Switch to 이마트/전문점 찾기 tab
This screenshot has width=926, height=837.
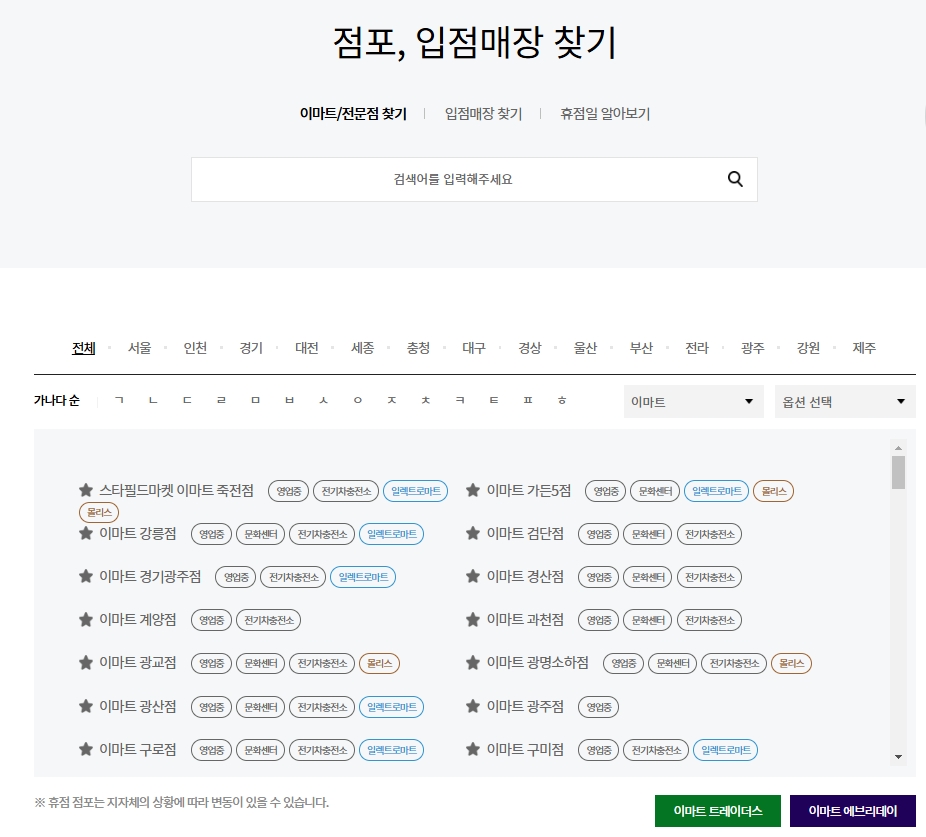353,113
